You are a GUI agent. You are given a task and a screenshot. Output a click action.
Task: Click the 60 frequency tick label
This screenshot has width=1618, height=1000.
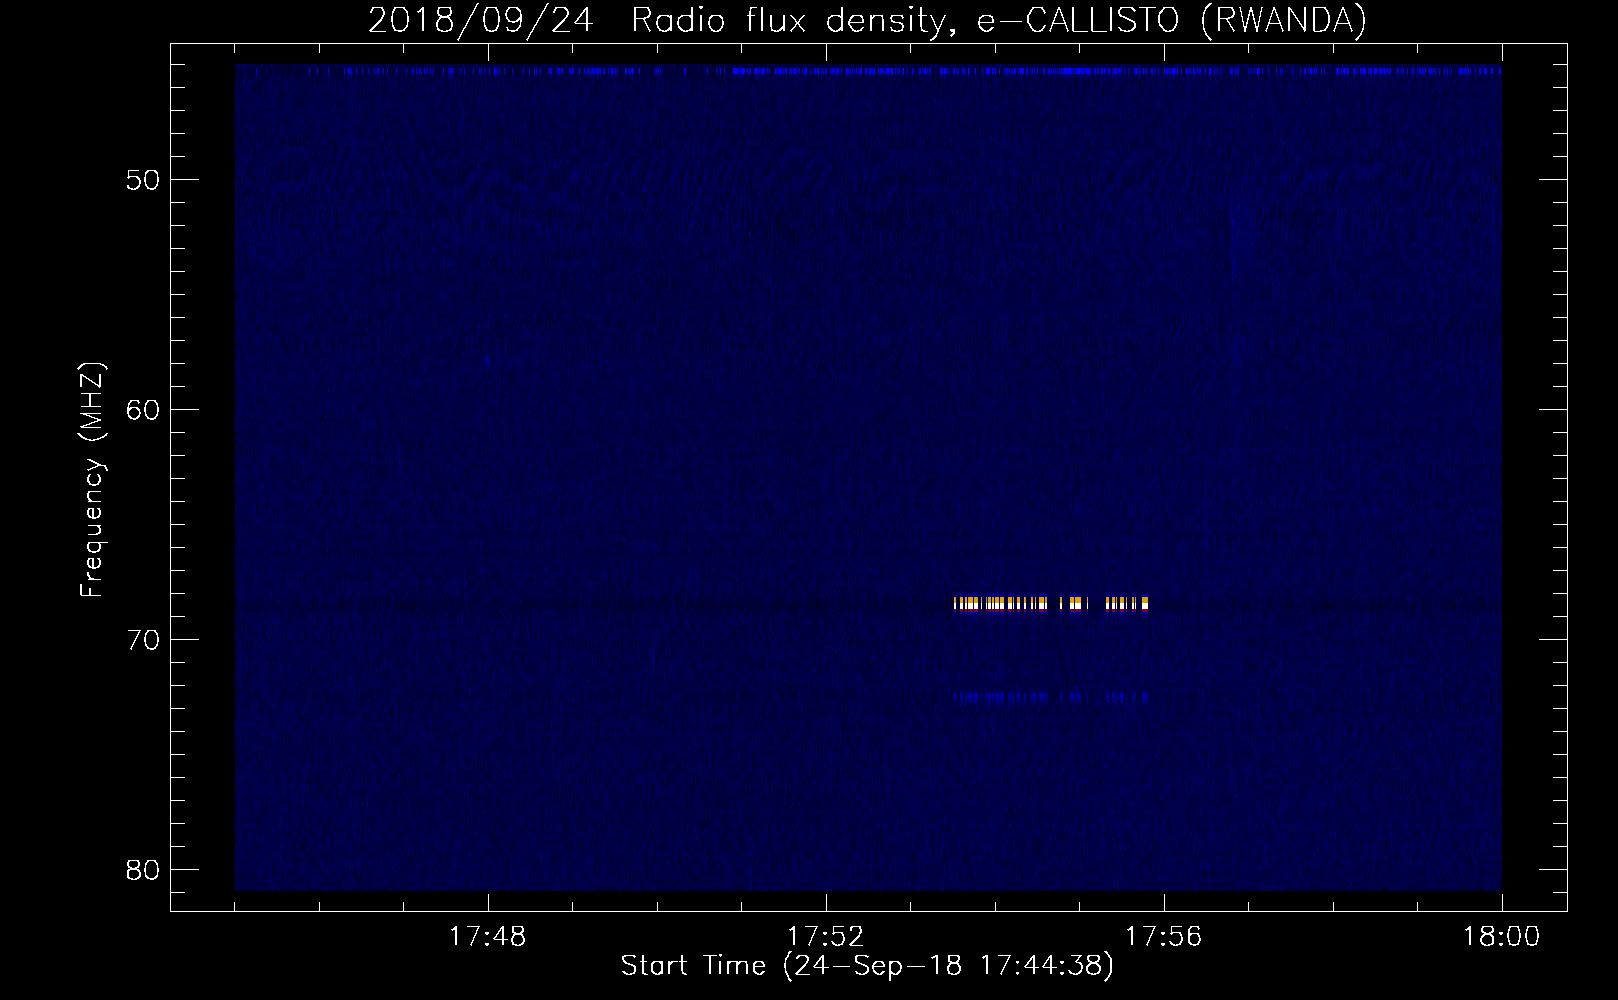(143, 410)
